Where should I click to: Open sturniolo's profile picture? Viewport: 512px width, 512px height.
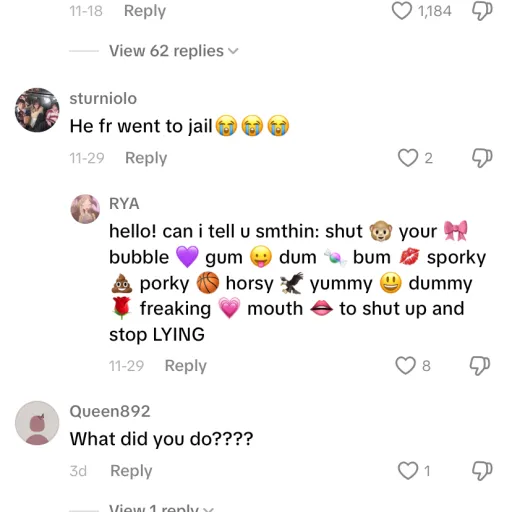click(x=37, y=110)
